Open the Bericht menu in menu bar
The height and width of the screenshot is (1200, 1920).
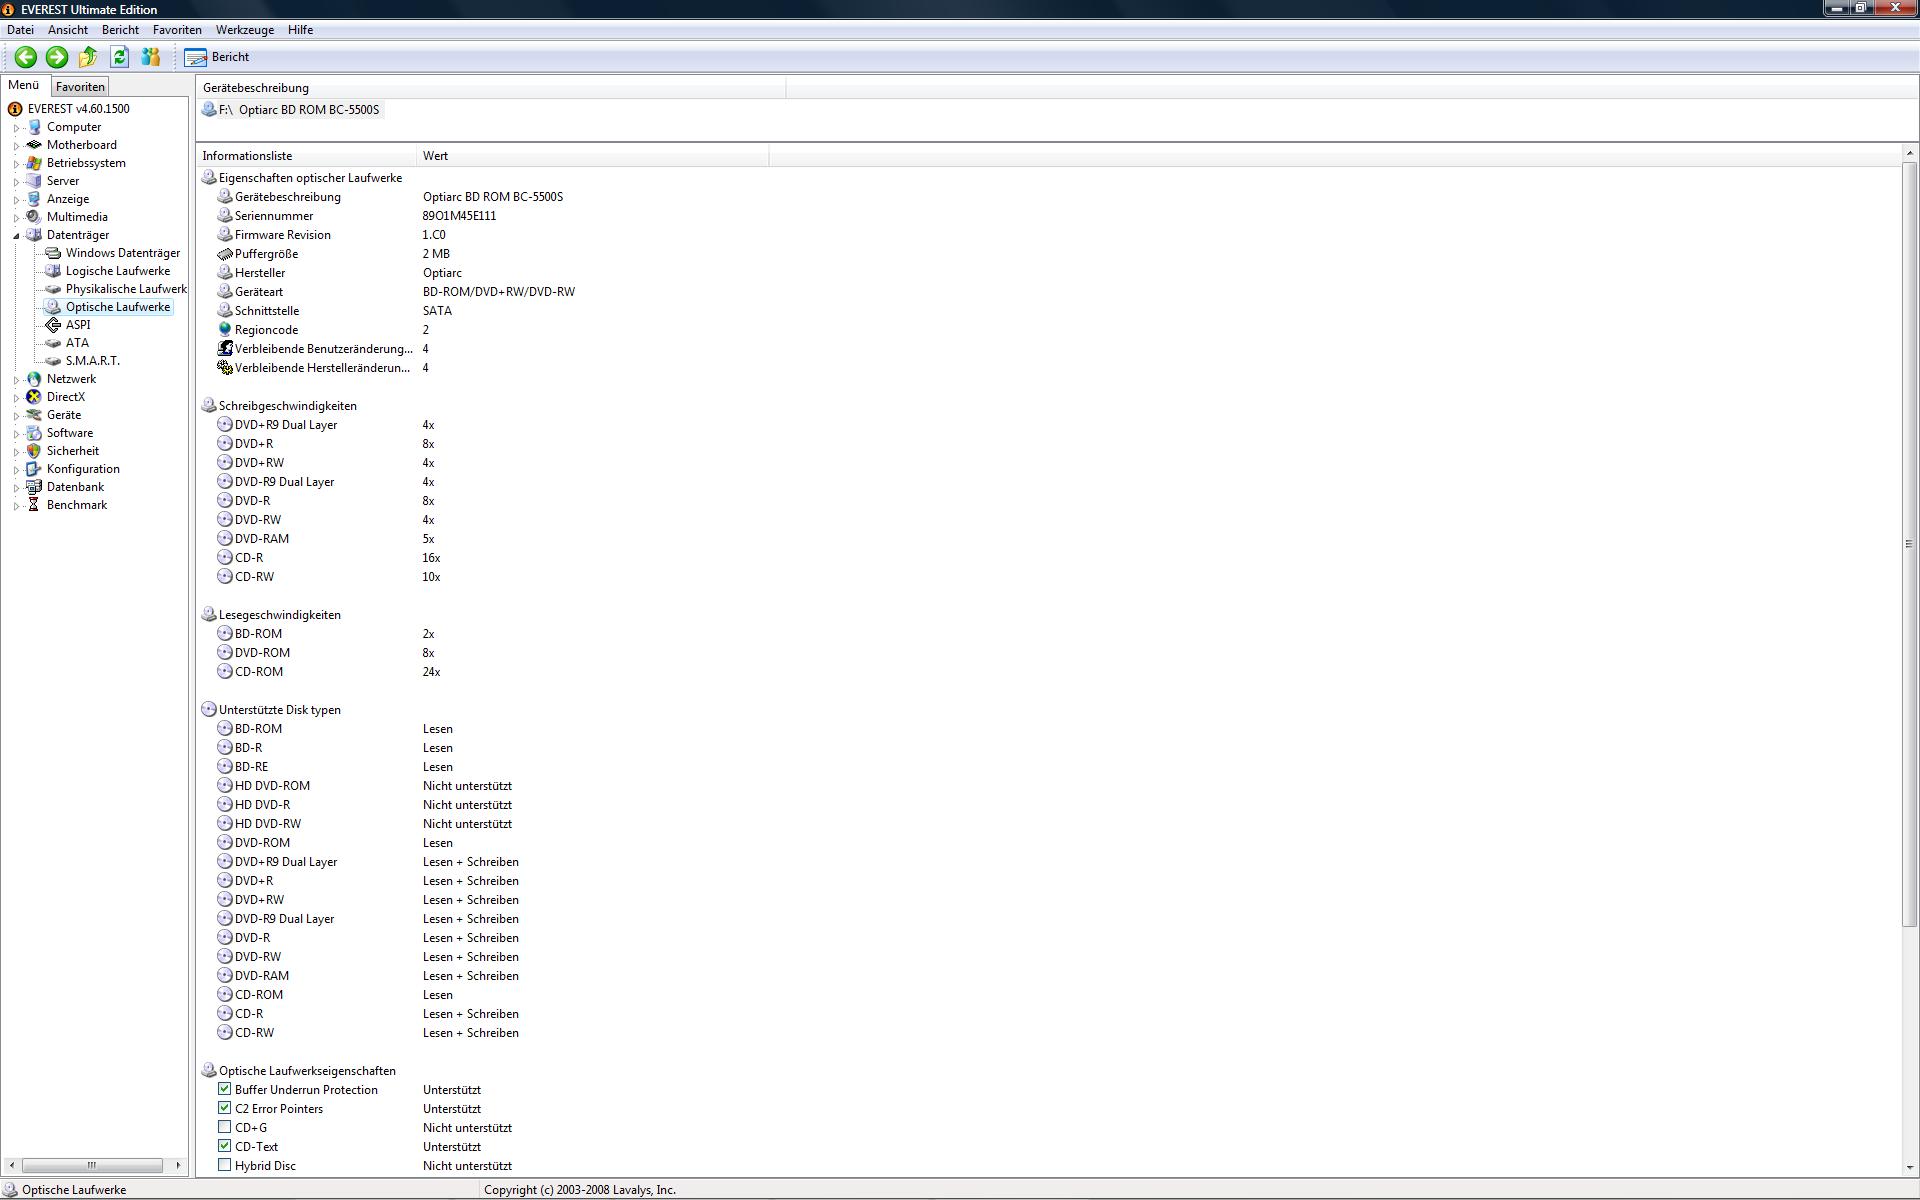[120, 30]
